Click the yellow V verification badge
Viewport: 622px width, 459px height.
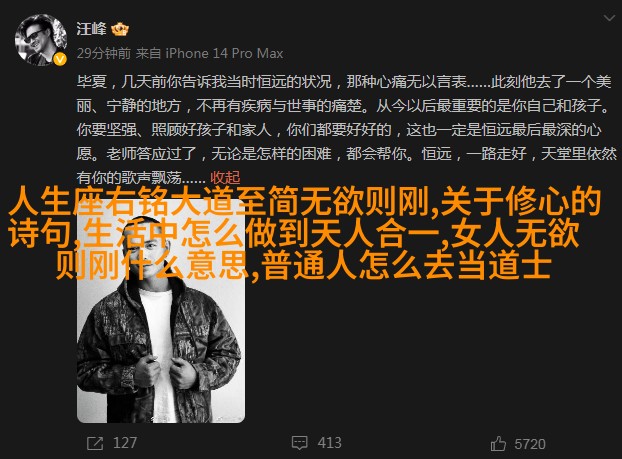(x=60, y=60)
